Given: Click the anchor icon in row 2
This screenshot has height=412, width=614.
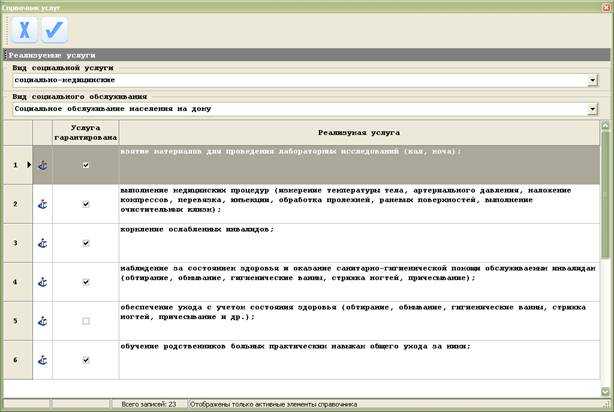Looking at the screenshot, I should coord(43,204).
